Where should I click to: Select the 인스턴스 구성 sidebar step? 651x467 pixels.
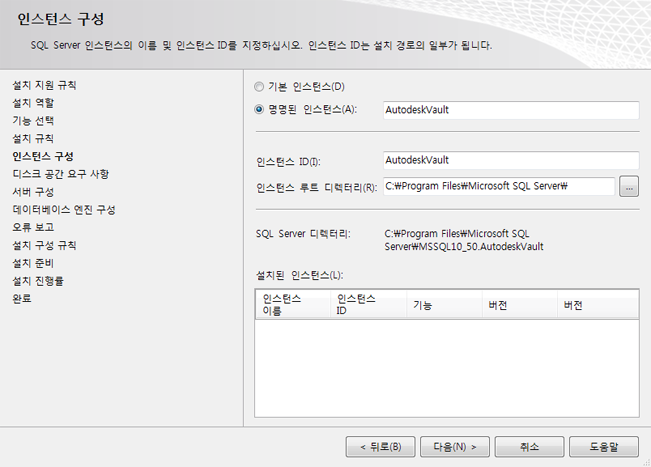coord(43,156)
